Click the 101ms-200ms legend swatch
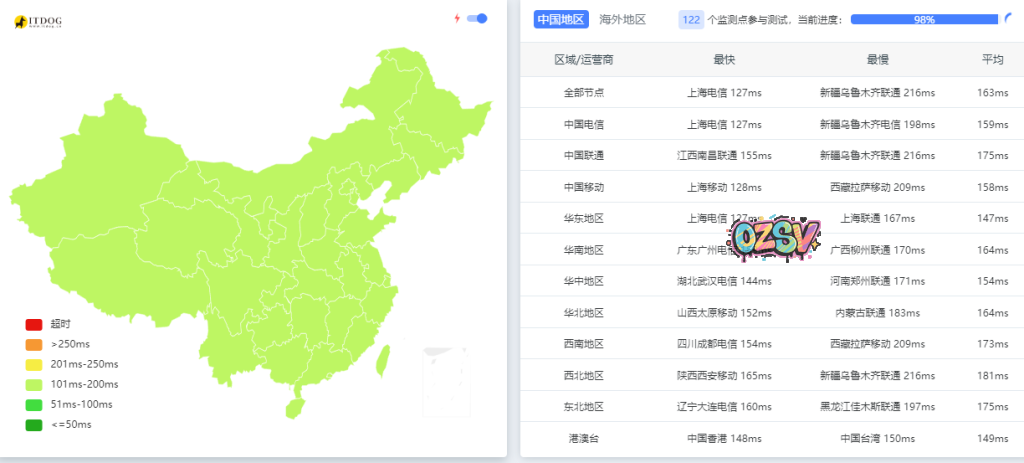This screenshot has height=463, width=1024. [34, 384]
